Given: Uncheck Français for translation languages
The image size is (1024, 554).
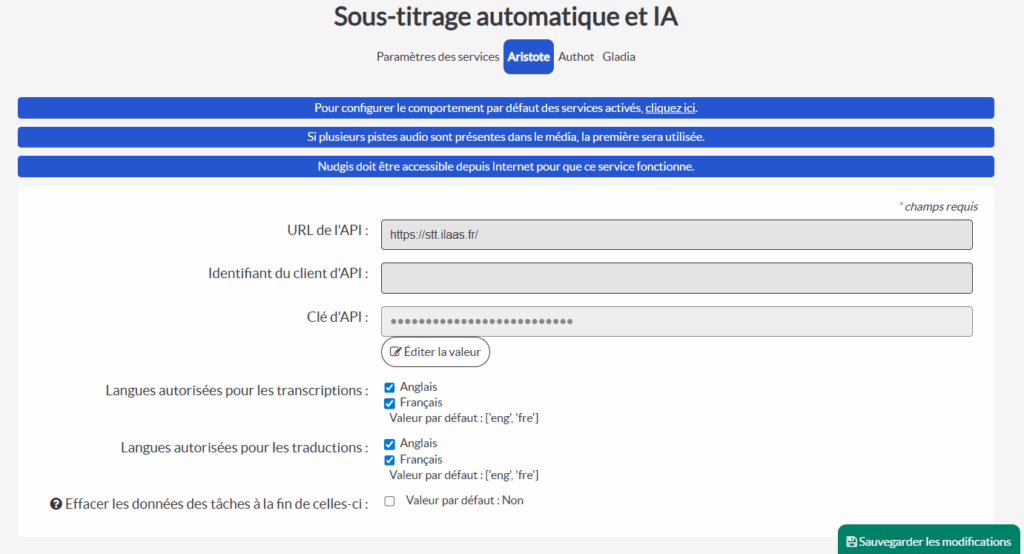Looking at the screenshot, I should point(389,460).
